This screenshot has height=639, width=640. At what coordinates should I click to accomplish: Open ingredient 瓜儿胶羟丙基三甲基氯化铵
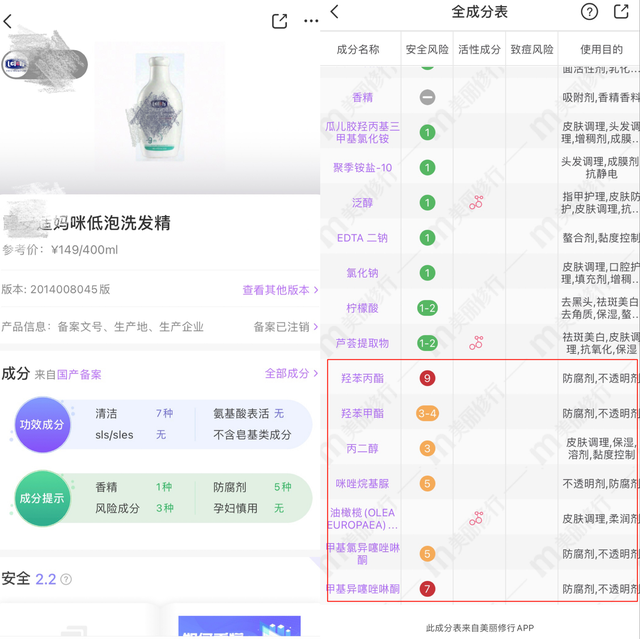coord(362,133)
